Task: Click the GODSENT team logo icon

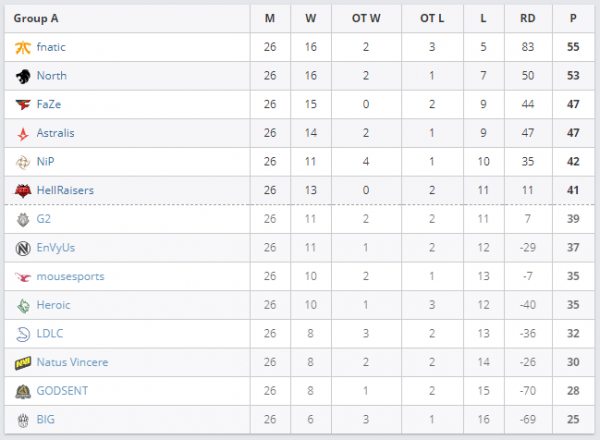Action: click(x=23, y=391)
